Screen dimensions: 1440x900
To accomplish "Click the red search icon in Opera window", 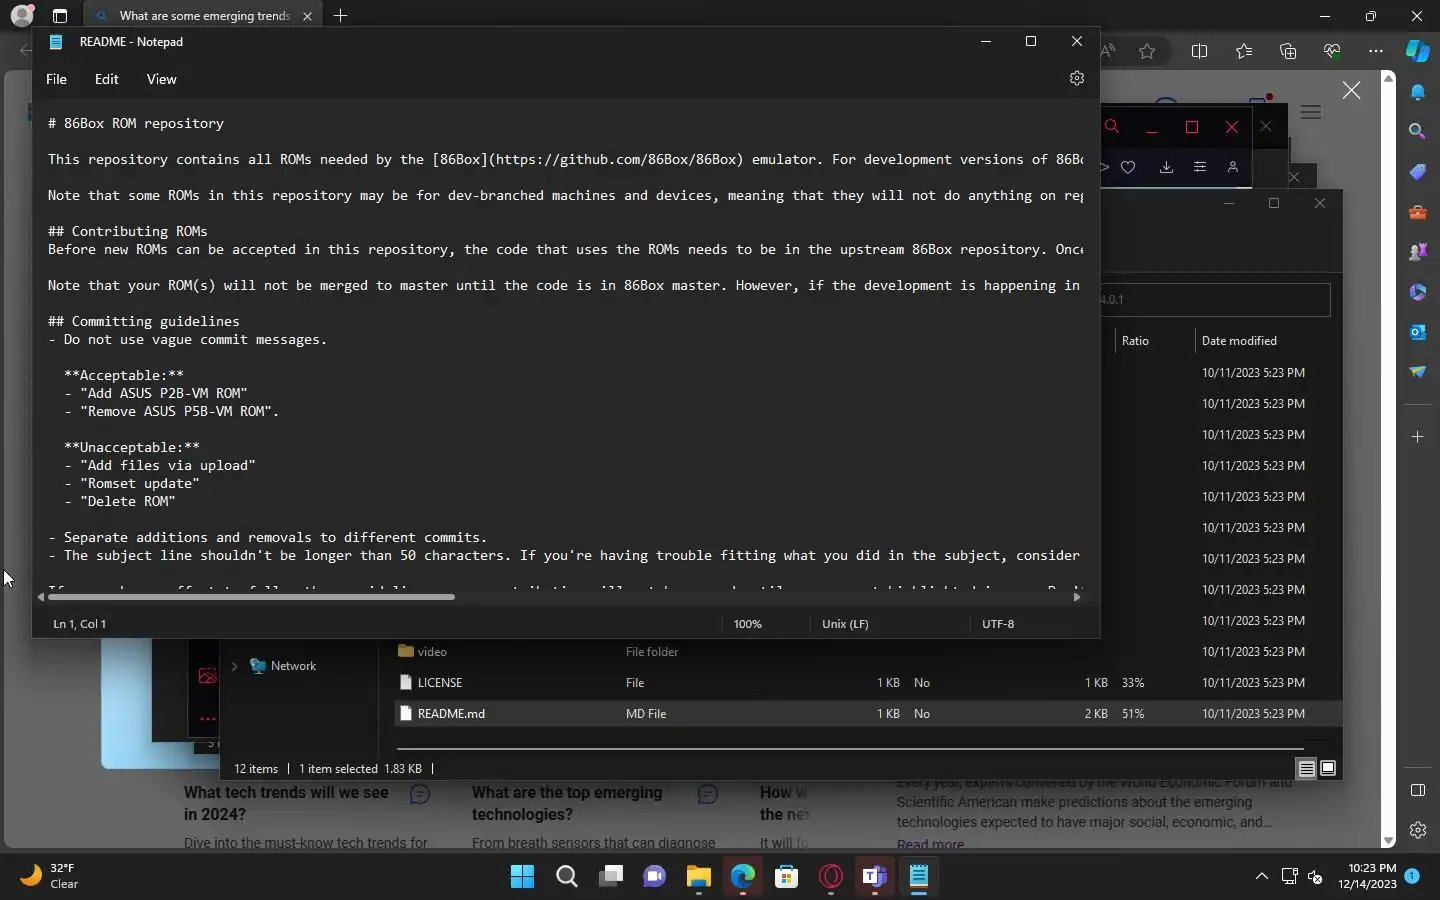I will point(1112,126).
